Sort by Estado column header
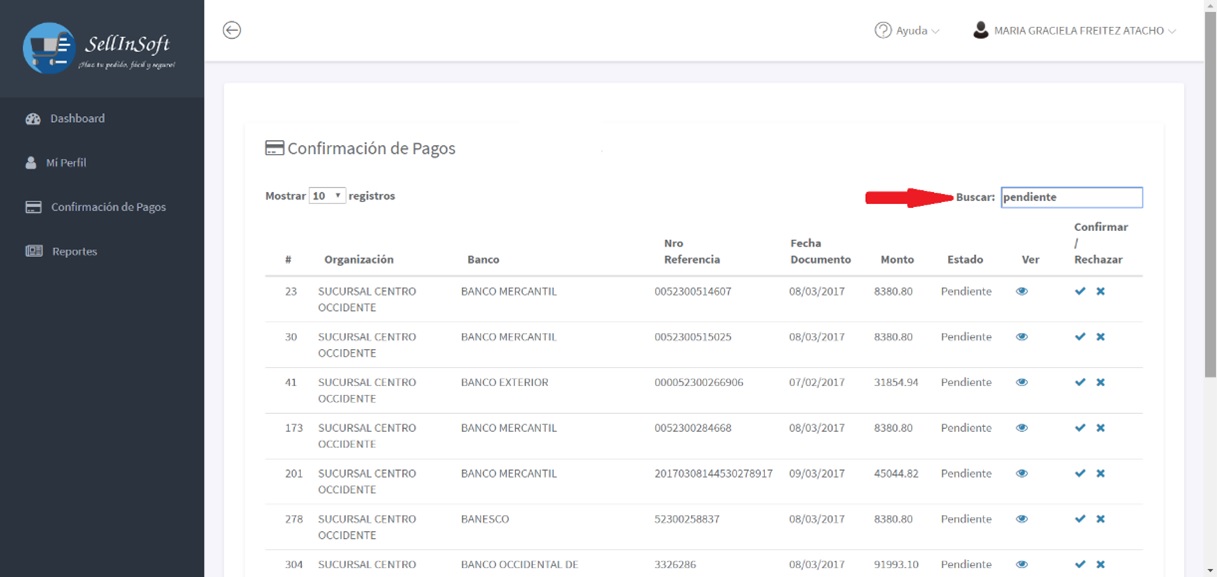This screenshot has width=1217, height=577. pyautogui.click(x=965, y=259)
